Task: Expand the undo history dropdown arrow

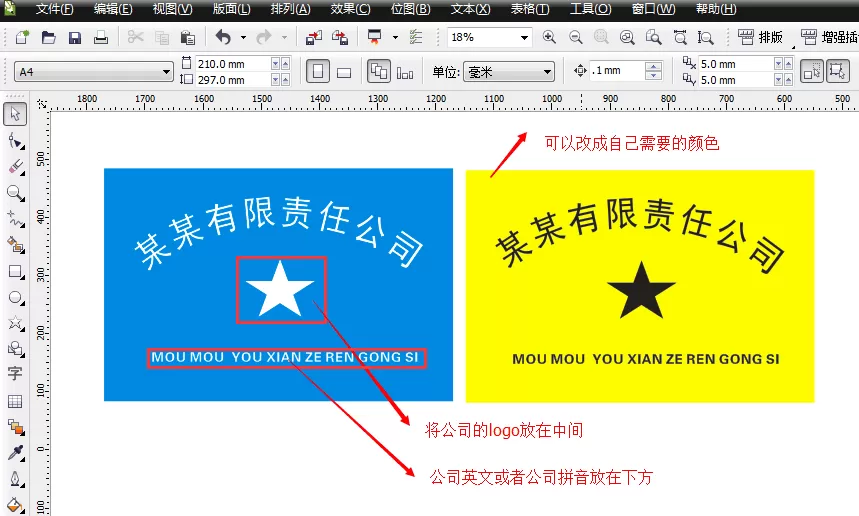Action: [x=243, y=37]
